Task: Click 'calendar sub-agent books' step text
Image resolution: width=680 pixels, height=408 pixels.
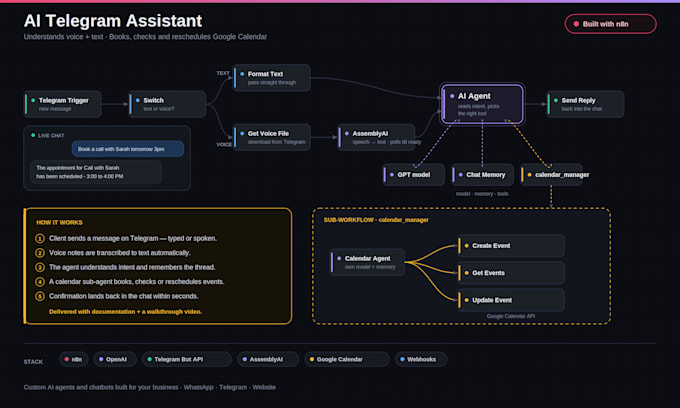Action: [137, 282]
